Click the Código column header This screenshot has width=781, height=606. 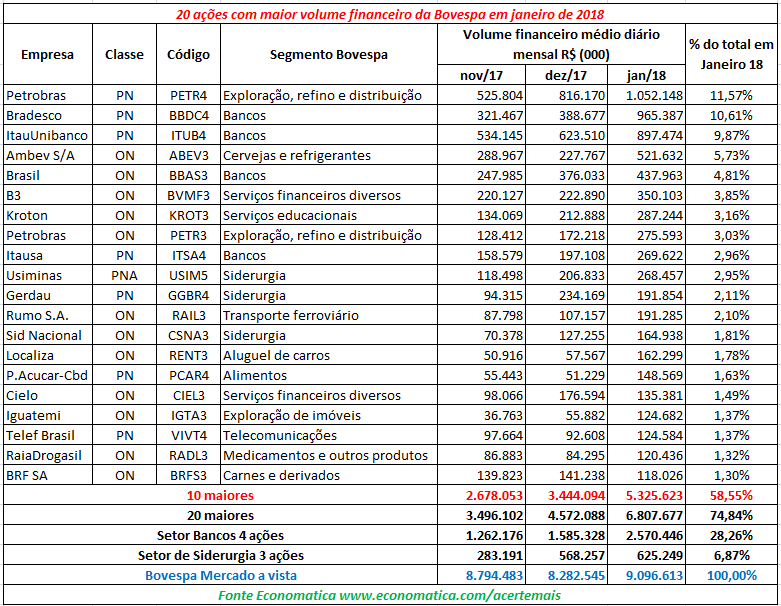pos(188,54)
